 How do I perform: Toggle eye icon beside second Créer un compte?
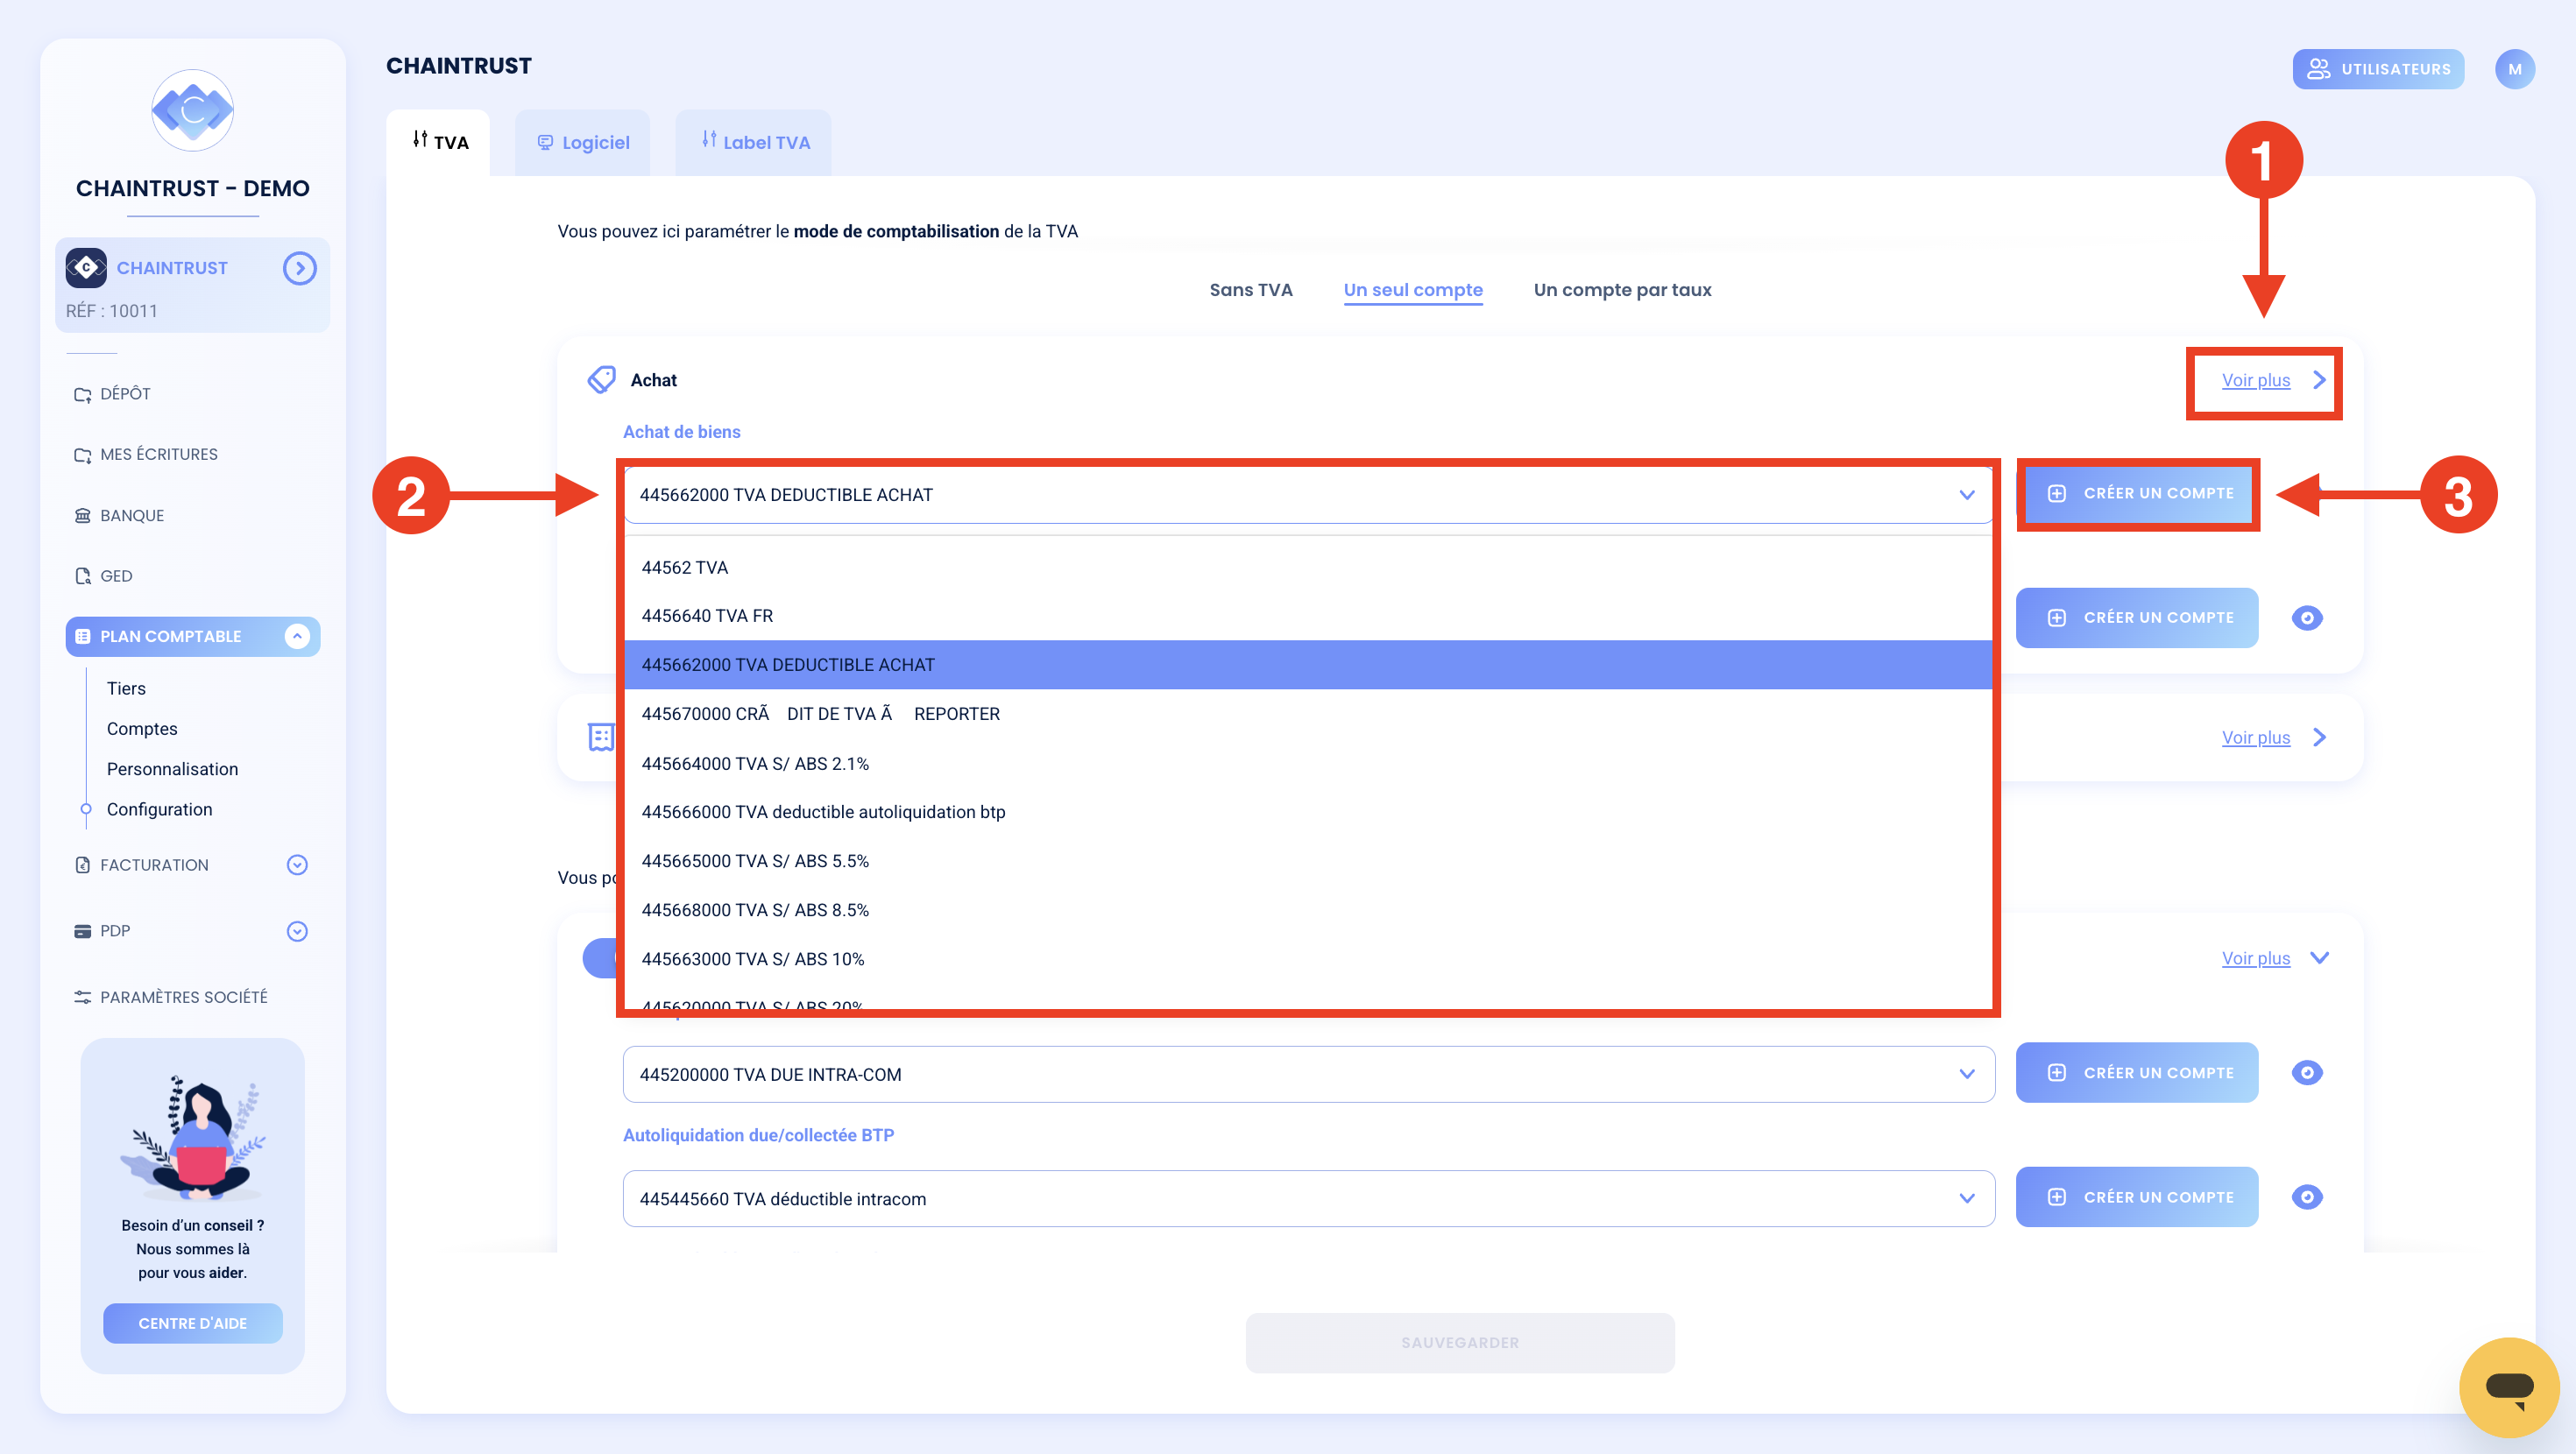[2306, 618]
